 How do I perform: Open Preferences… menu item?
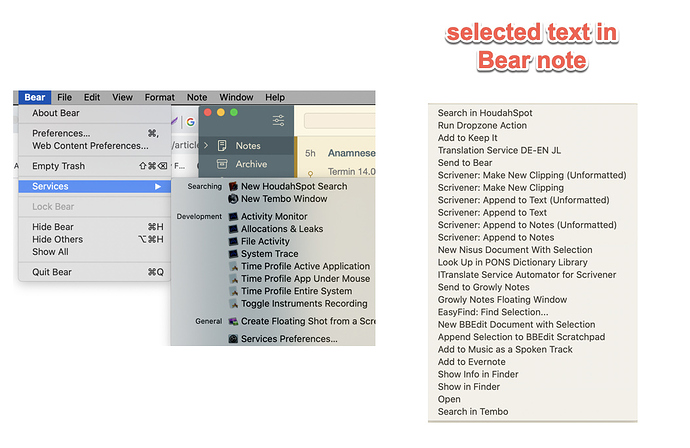(x=95, y=133)
